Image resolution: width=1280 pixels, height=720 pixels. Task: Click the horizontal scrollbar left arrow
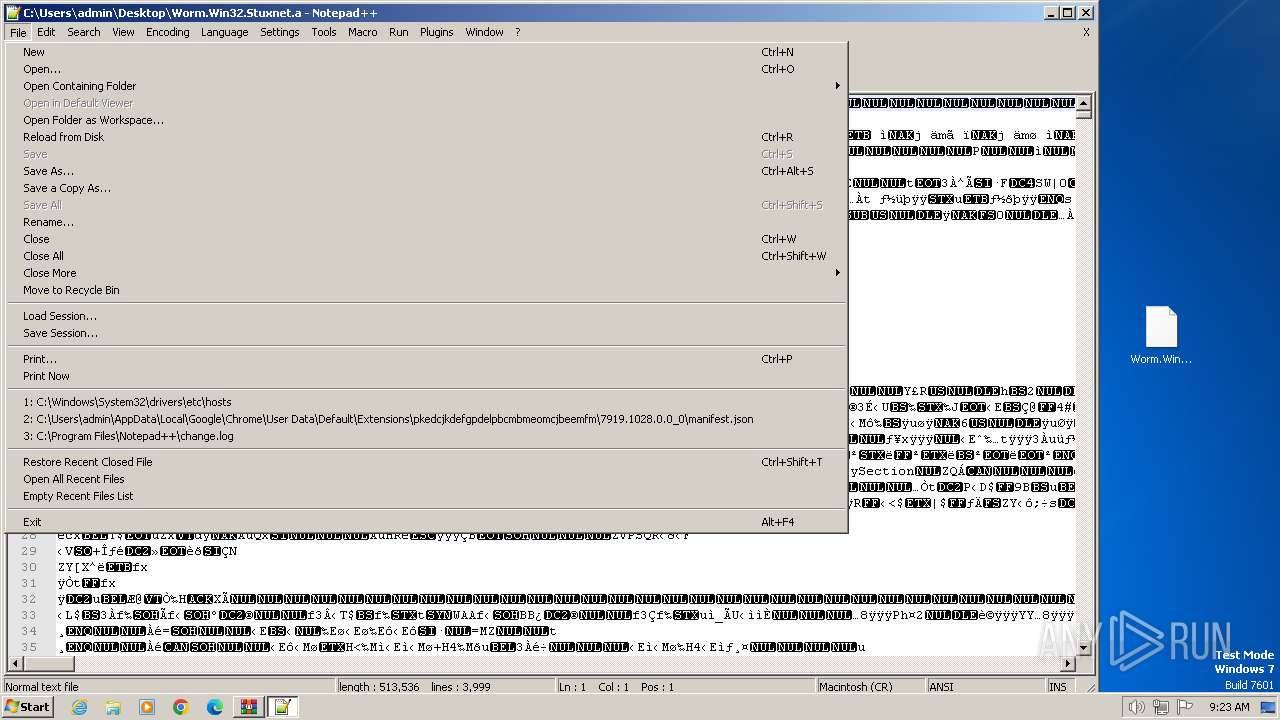pos(15,663)
